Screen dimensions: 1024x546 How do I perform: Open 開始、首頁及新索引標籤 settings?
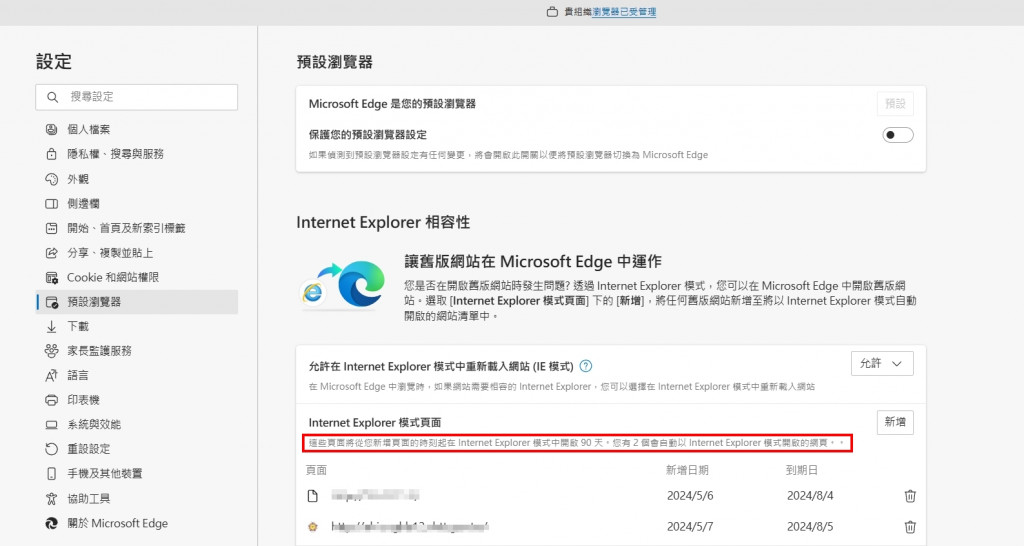136,228
